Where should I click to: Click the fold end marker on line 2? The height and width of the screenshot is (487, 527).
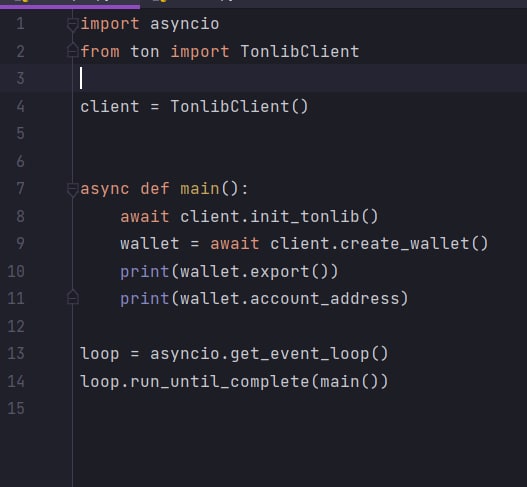72,50
